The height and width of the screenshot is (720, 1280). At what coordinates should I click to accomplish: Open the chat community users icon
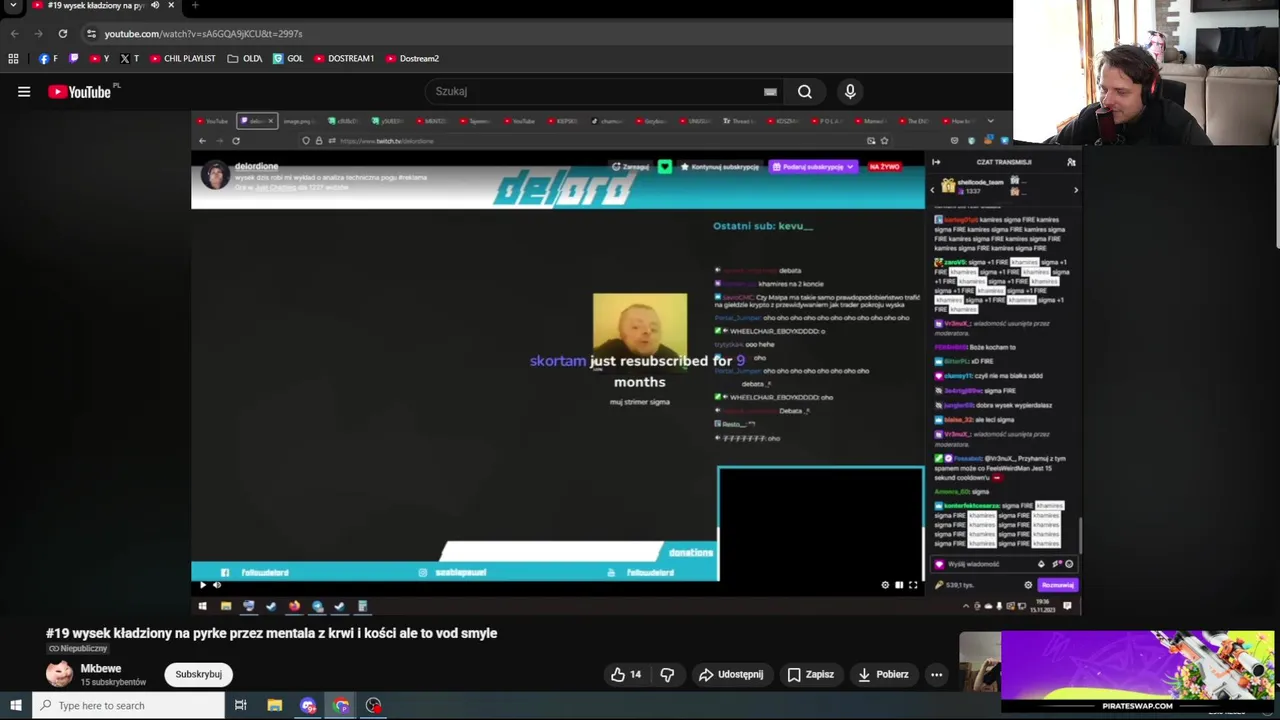coord(1071,162)
